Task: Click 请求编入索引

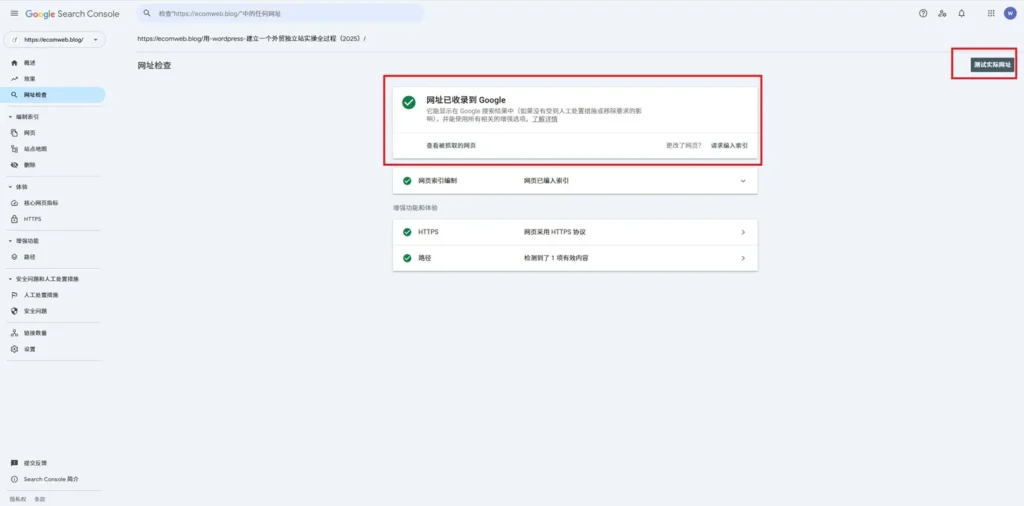Action: point(729,146)
